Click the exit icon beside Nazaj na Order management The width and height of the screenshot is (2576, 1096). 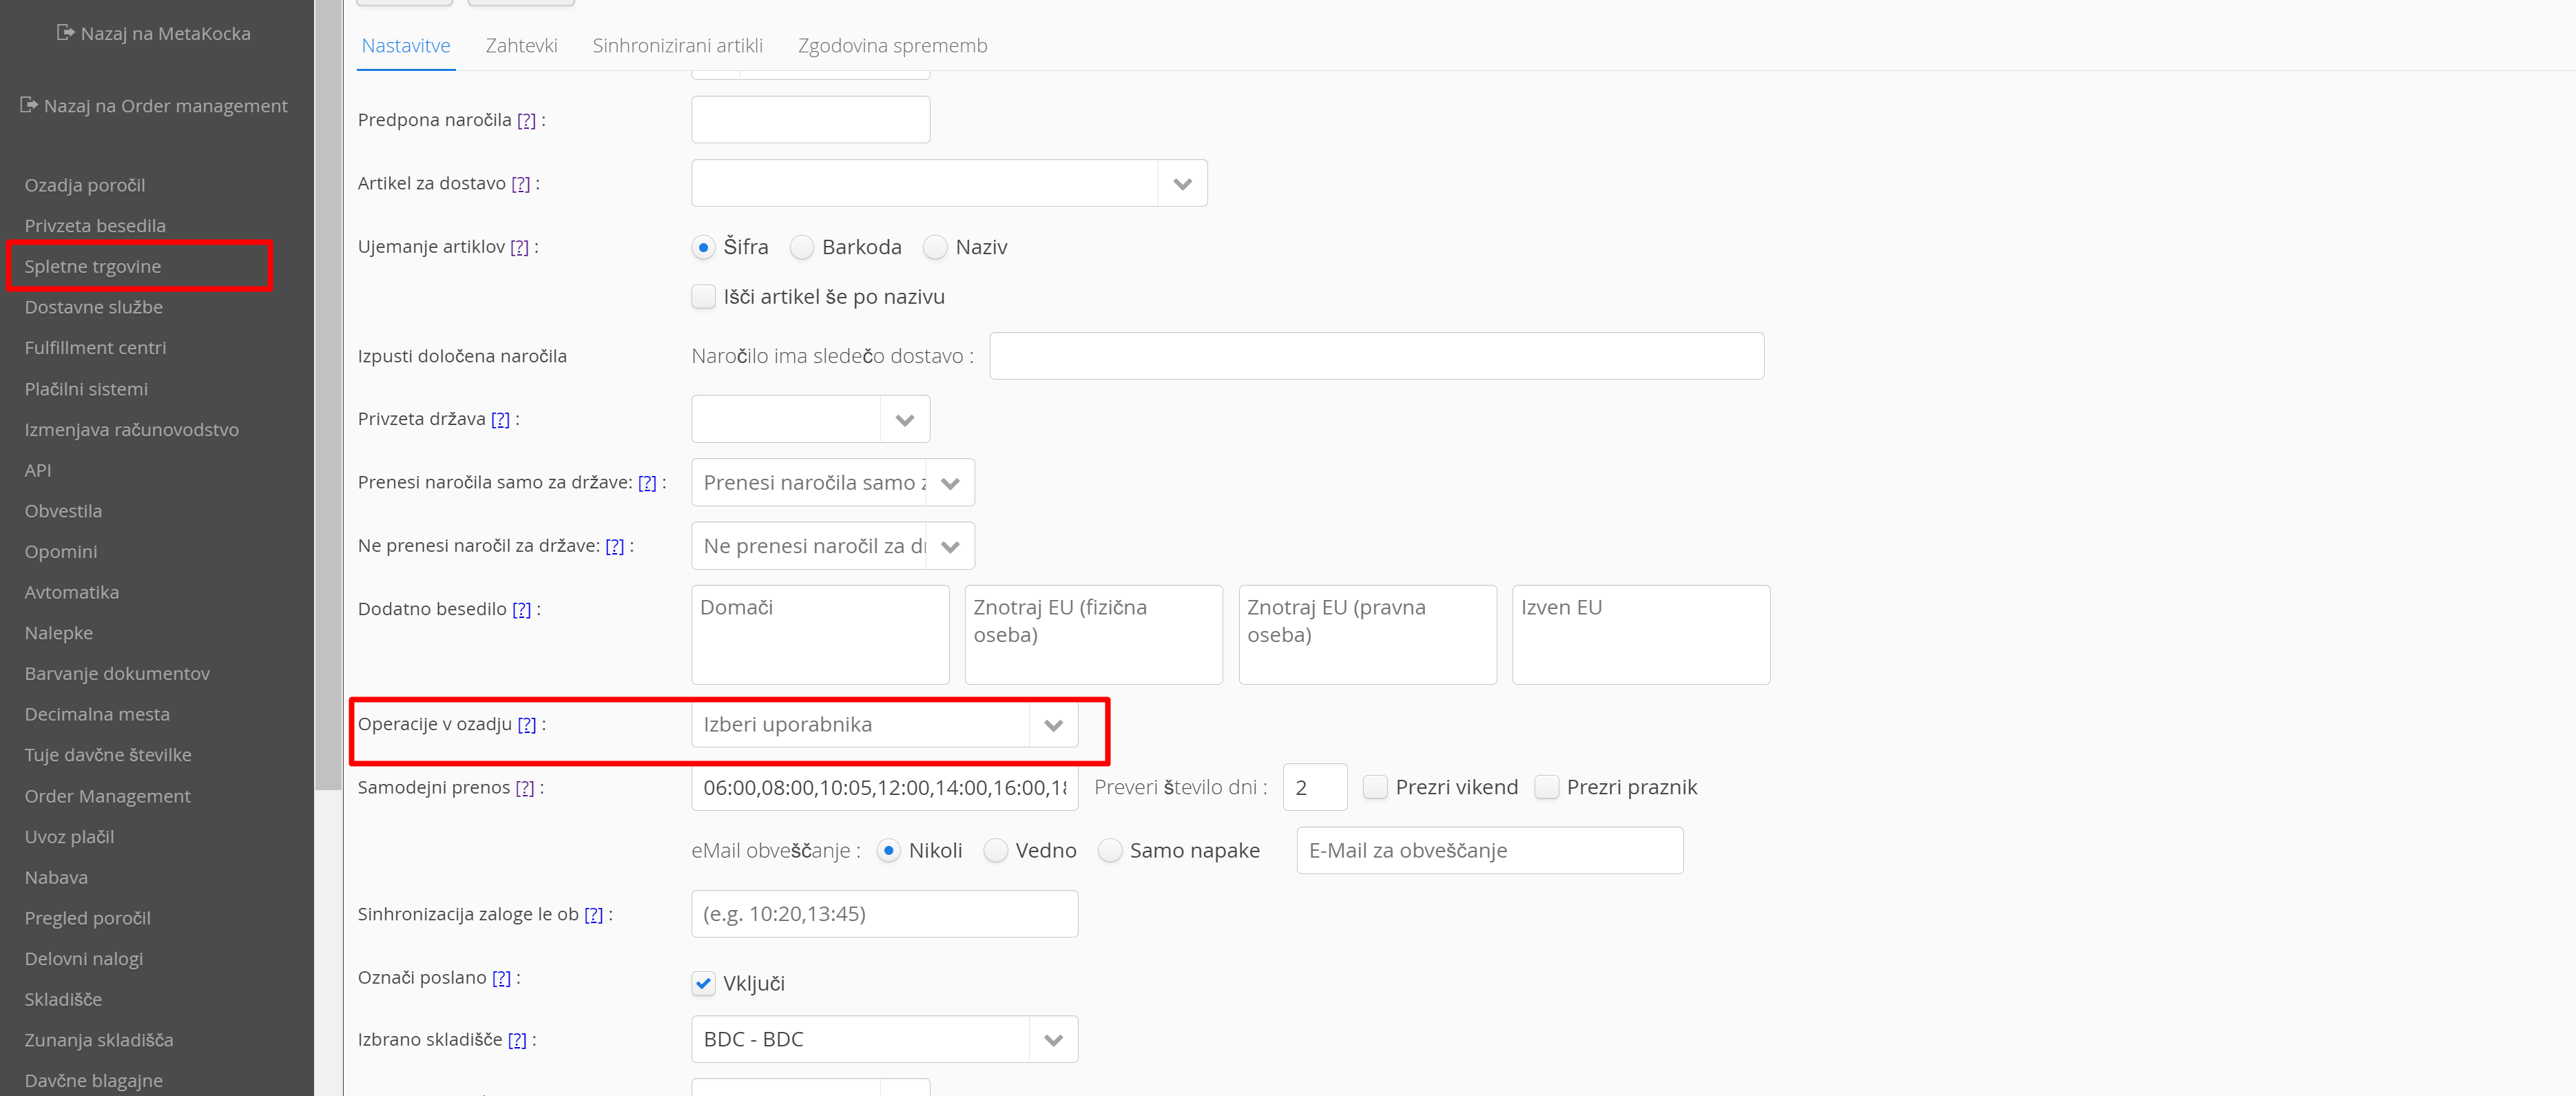pyautogui.click(x=29, y=105)
